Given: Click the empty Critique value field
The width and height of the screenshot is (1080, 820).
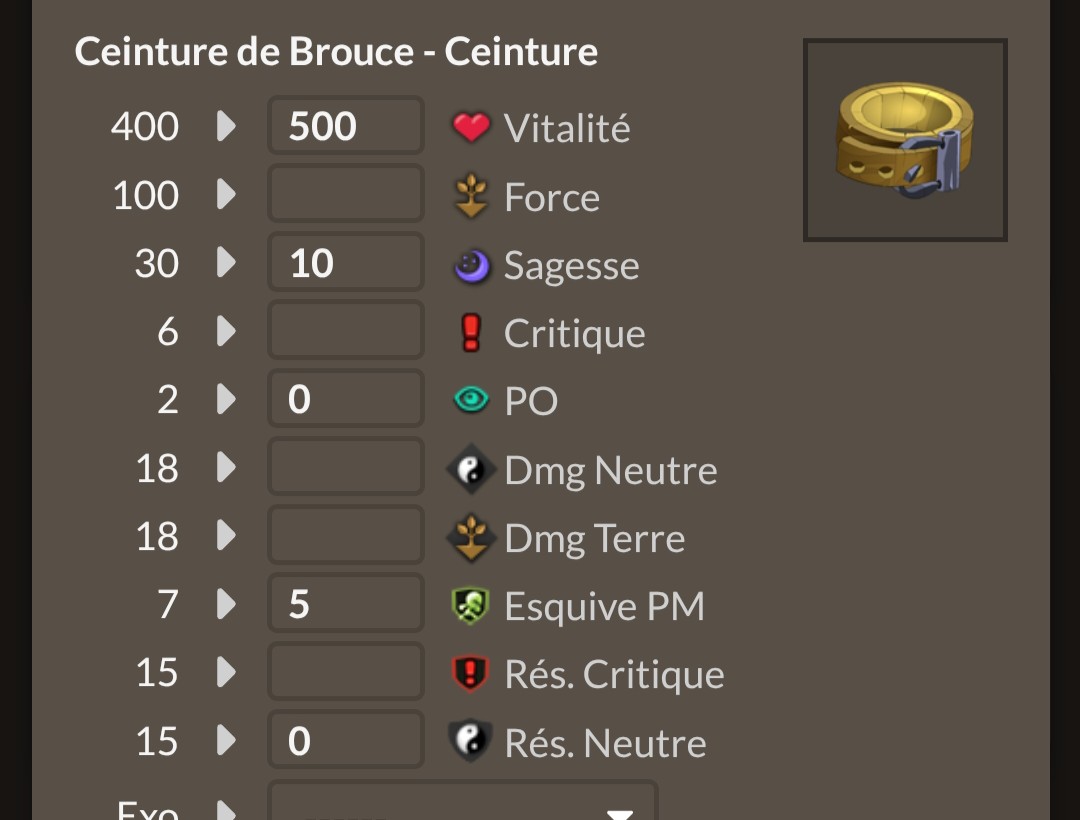Looking at the screenshot, I should (346, 330).
